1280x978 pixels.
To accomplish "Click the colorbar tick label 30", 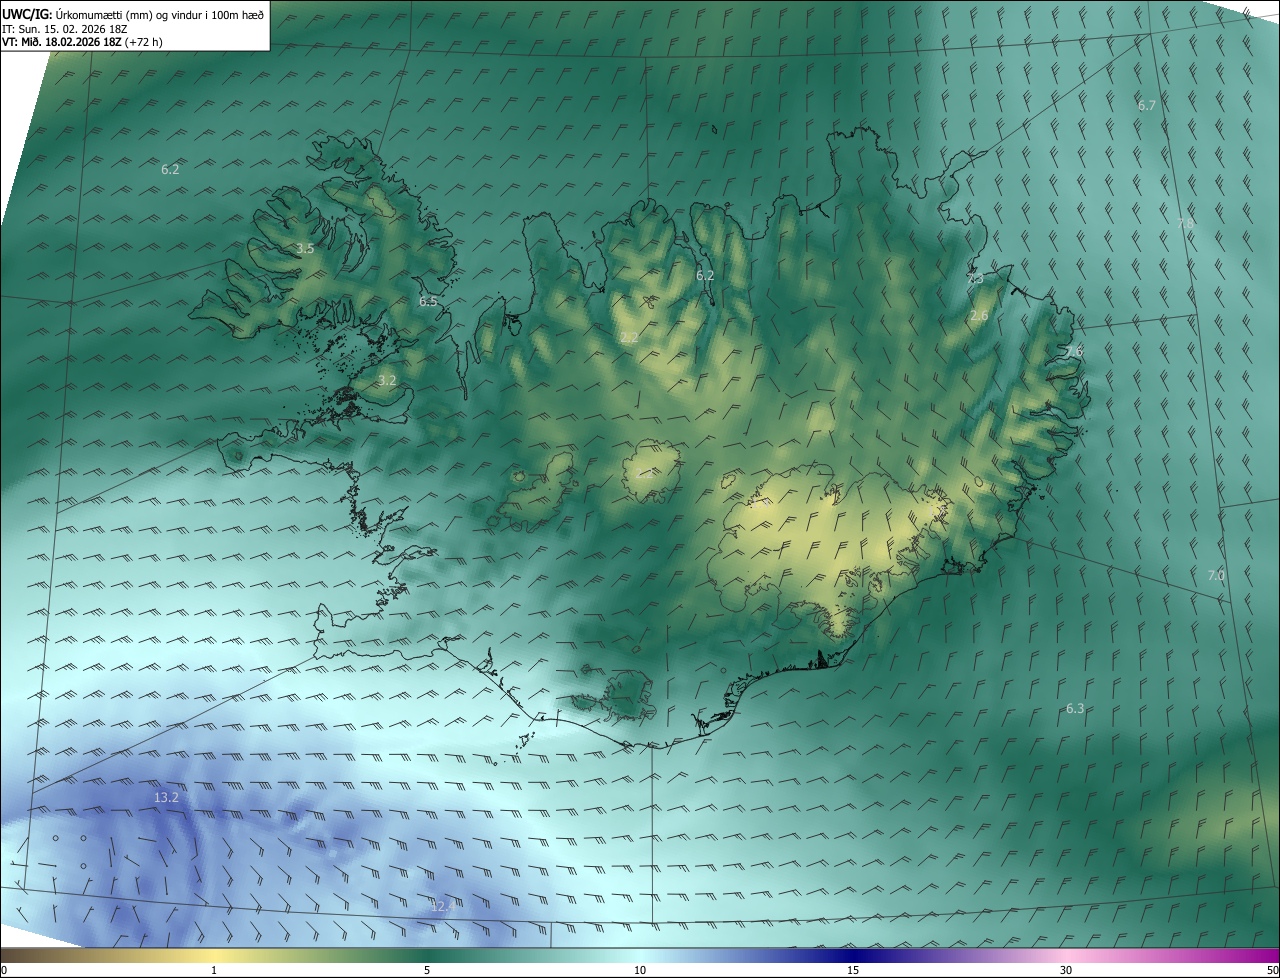I will tap(1066, 970).
